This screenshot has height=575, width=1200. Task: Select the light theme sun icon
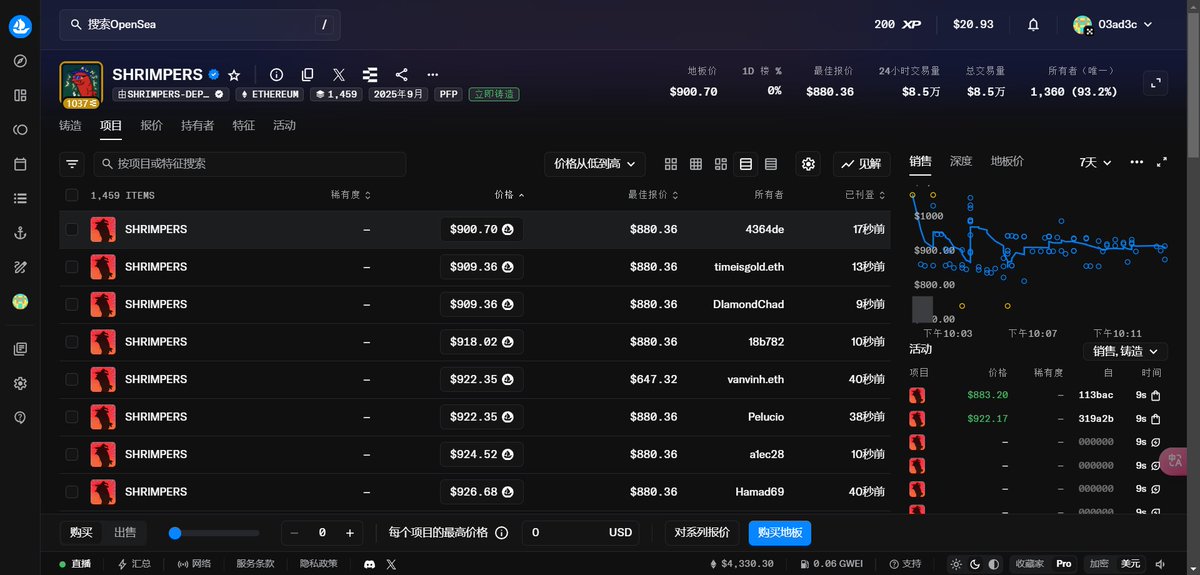point(957,564)
